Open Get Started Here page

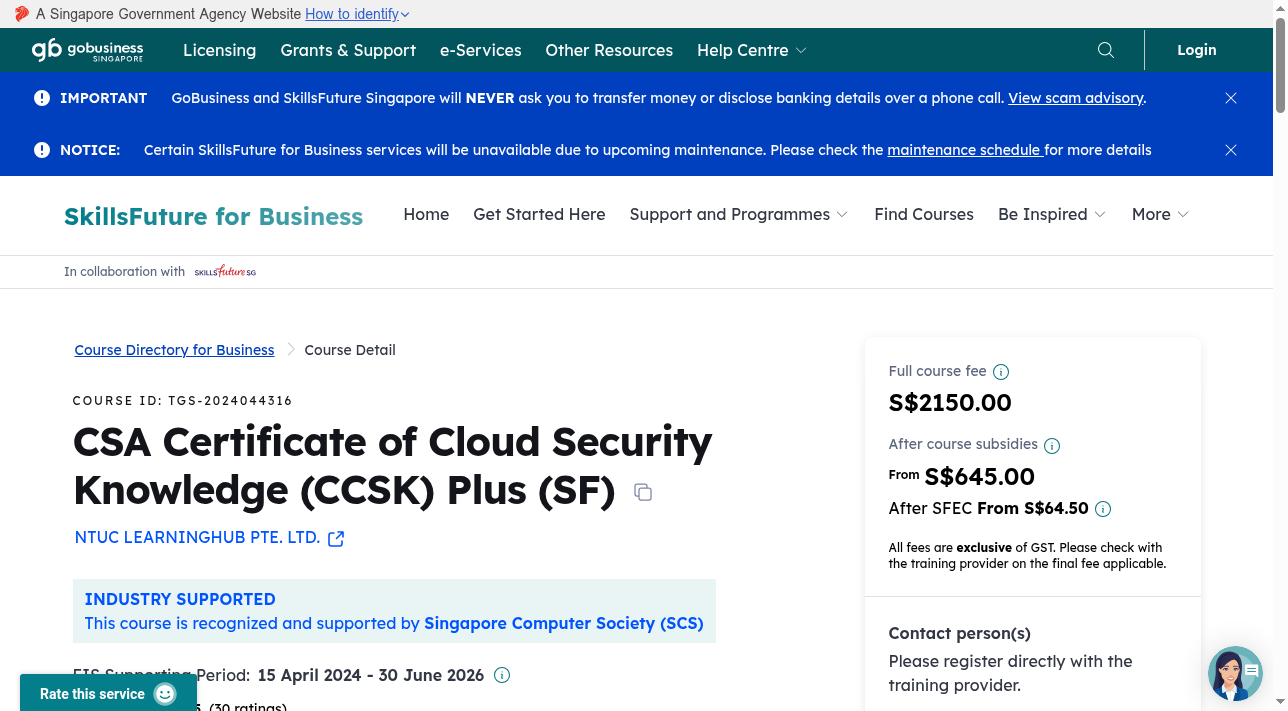pyautogui.click(x=539, y=214)
